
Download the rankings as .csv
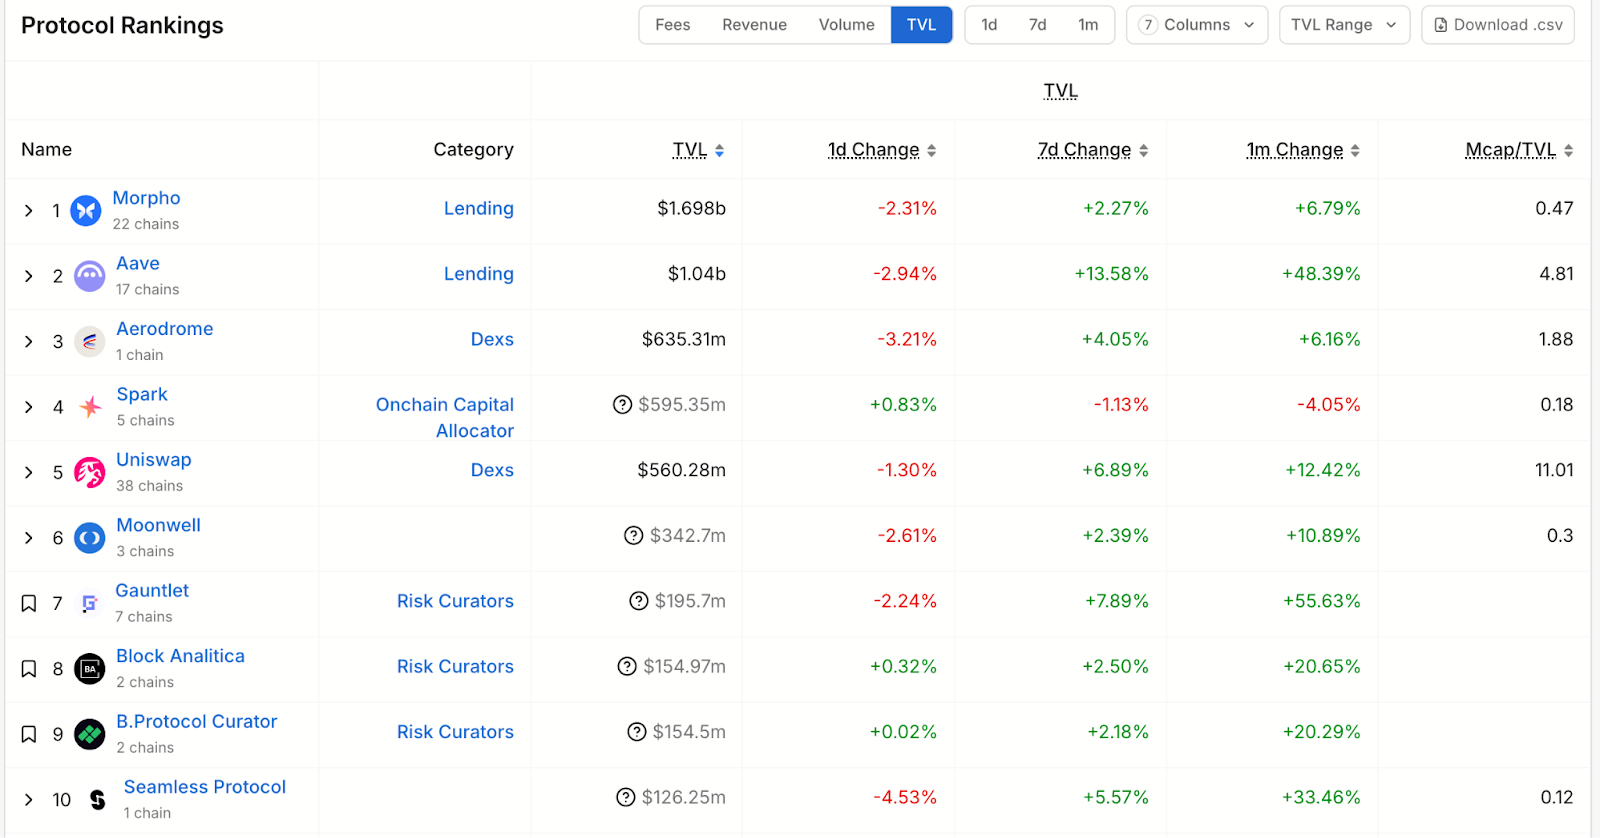1497,25
